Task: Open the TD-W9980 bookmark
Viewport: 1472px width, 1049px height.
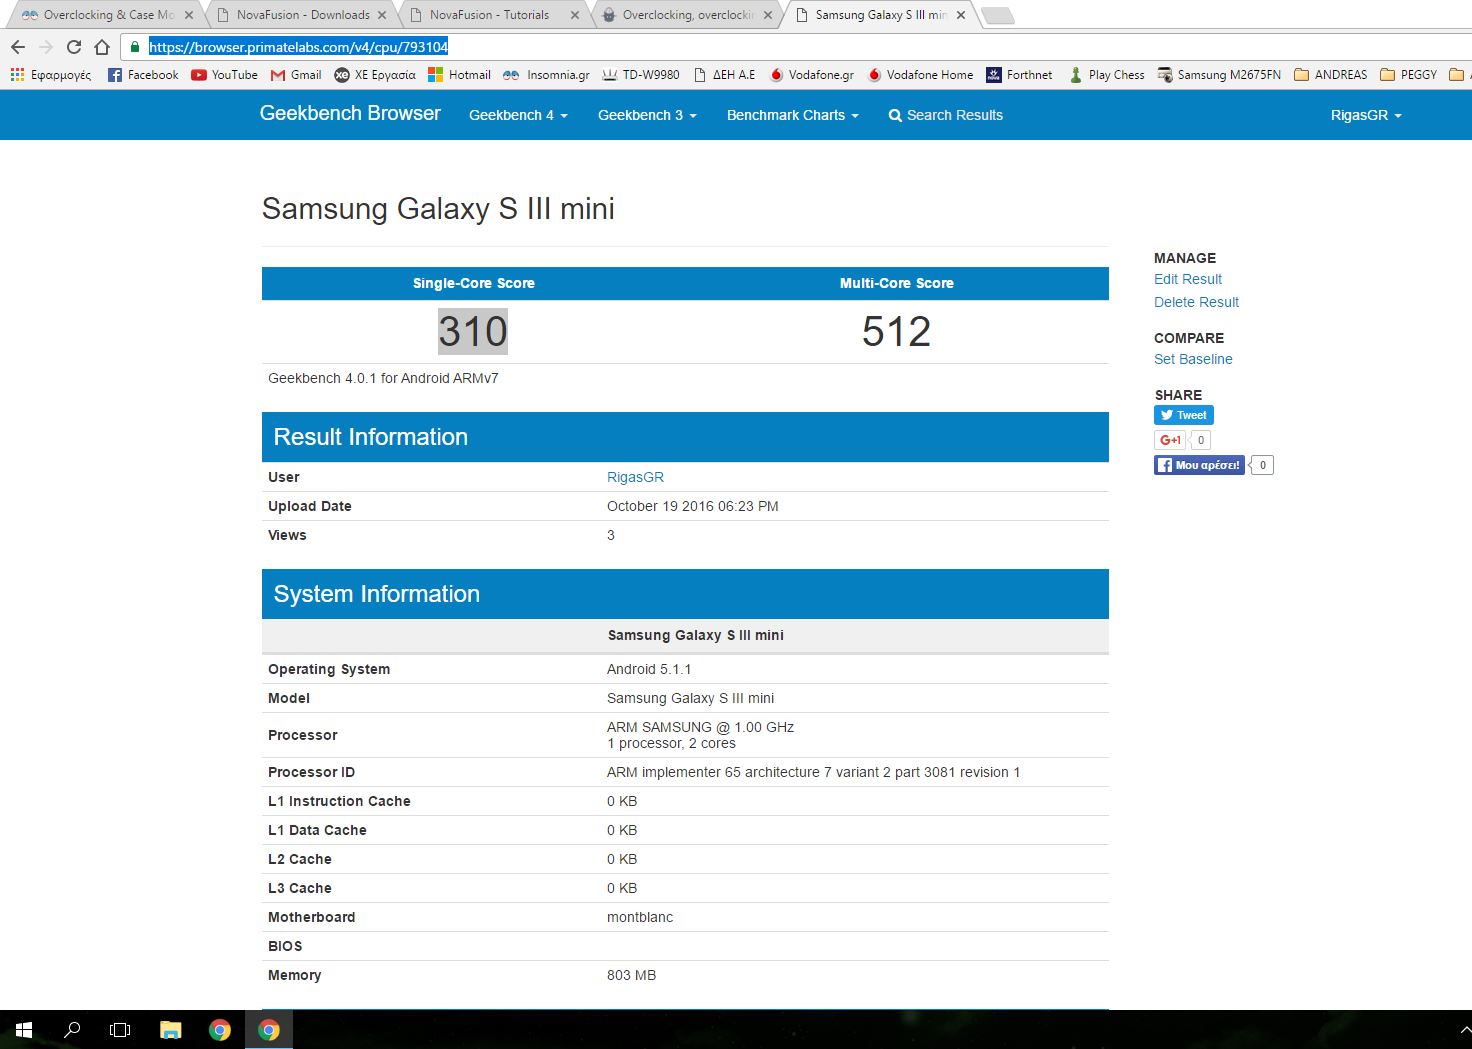Action: pyautogui.click(x=640, y=75)
